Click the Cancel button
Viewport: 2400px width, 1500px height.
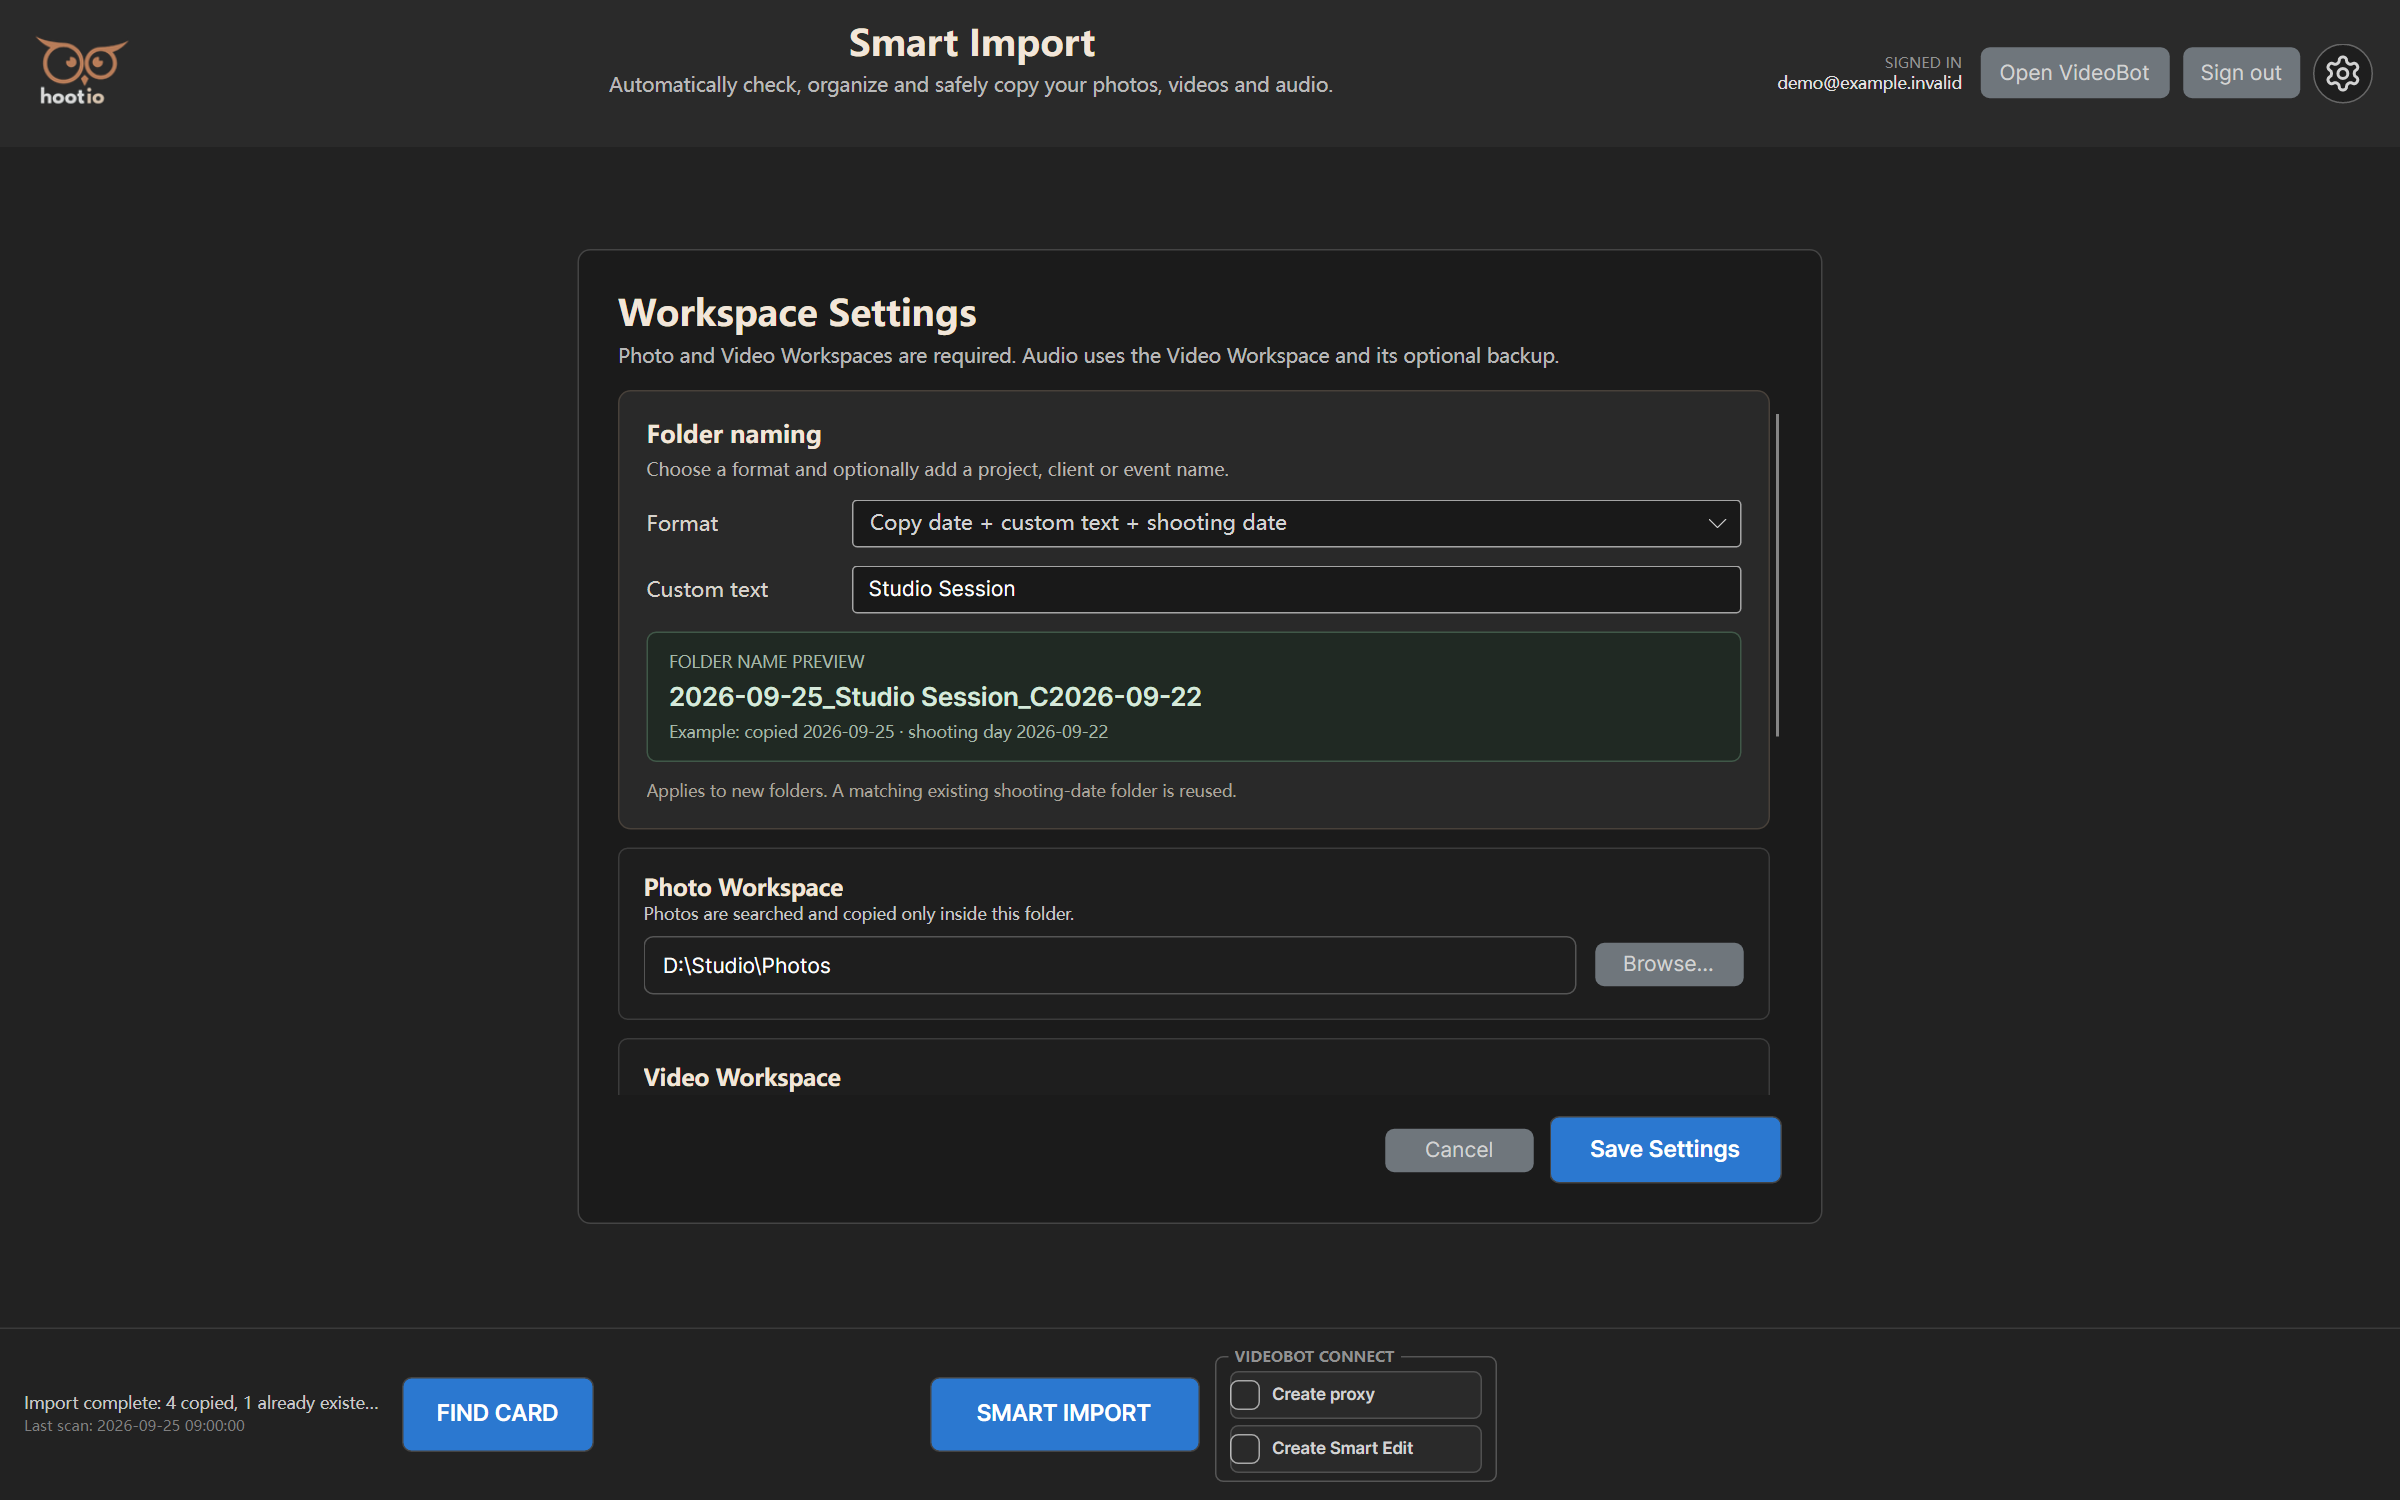pyautogui.click(x=1459, y=1150)
